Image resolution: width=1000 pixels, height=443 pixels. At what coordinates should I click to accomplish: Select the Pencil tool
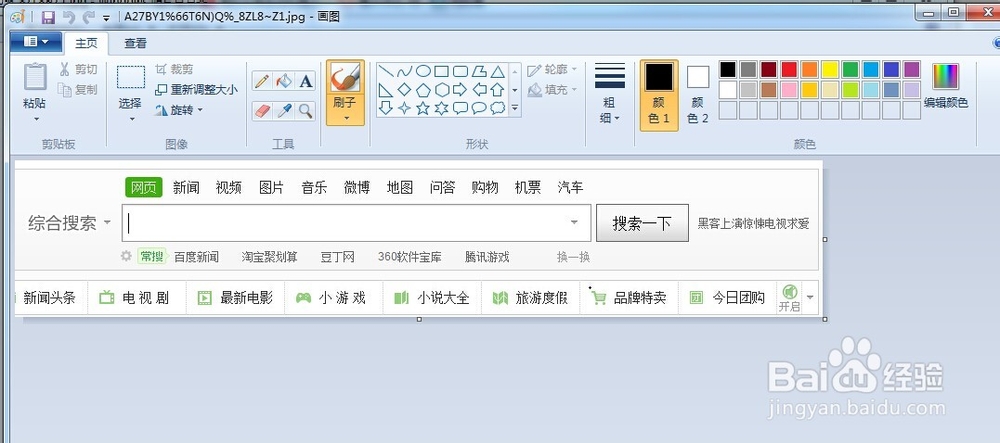coord(261,81)
